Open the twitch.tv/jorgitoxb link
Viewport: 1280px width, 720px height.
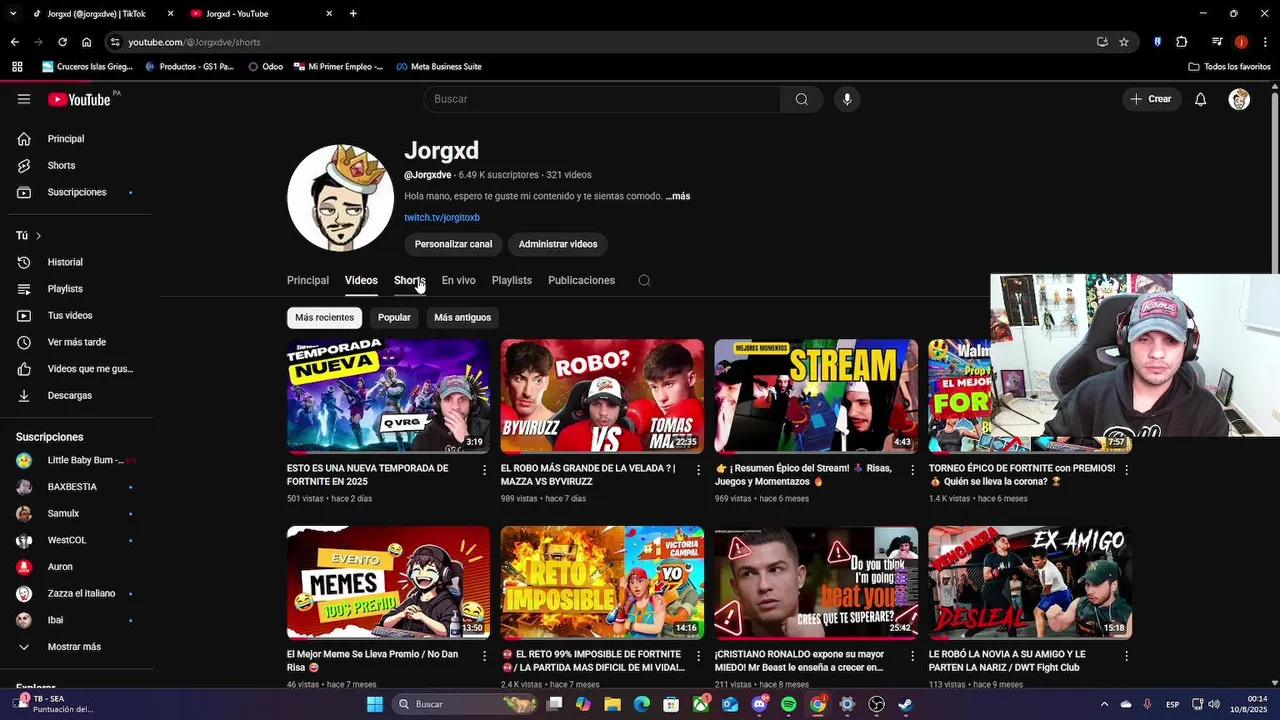click(442, 217)
